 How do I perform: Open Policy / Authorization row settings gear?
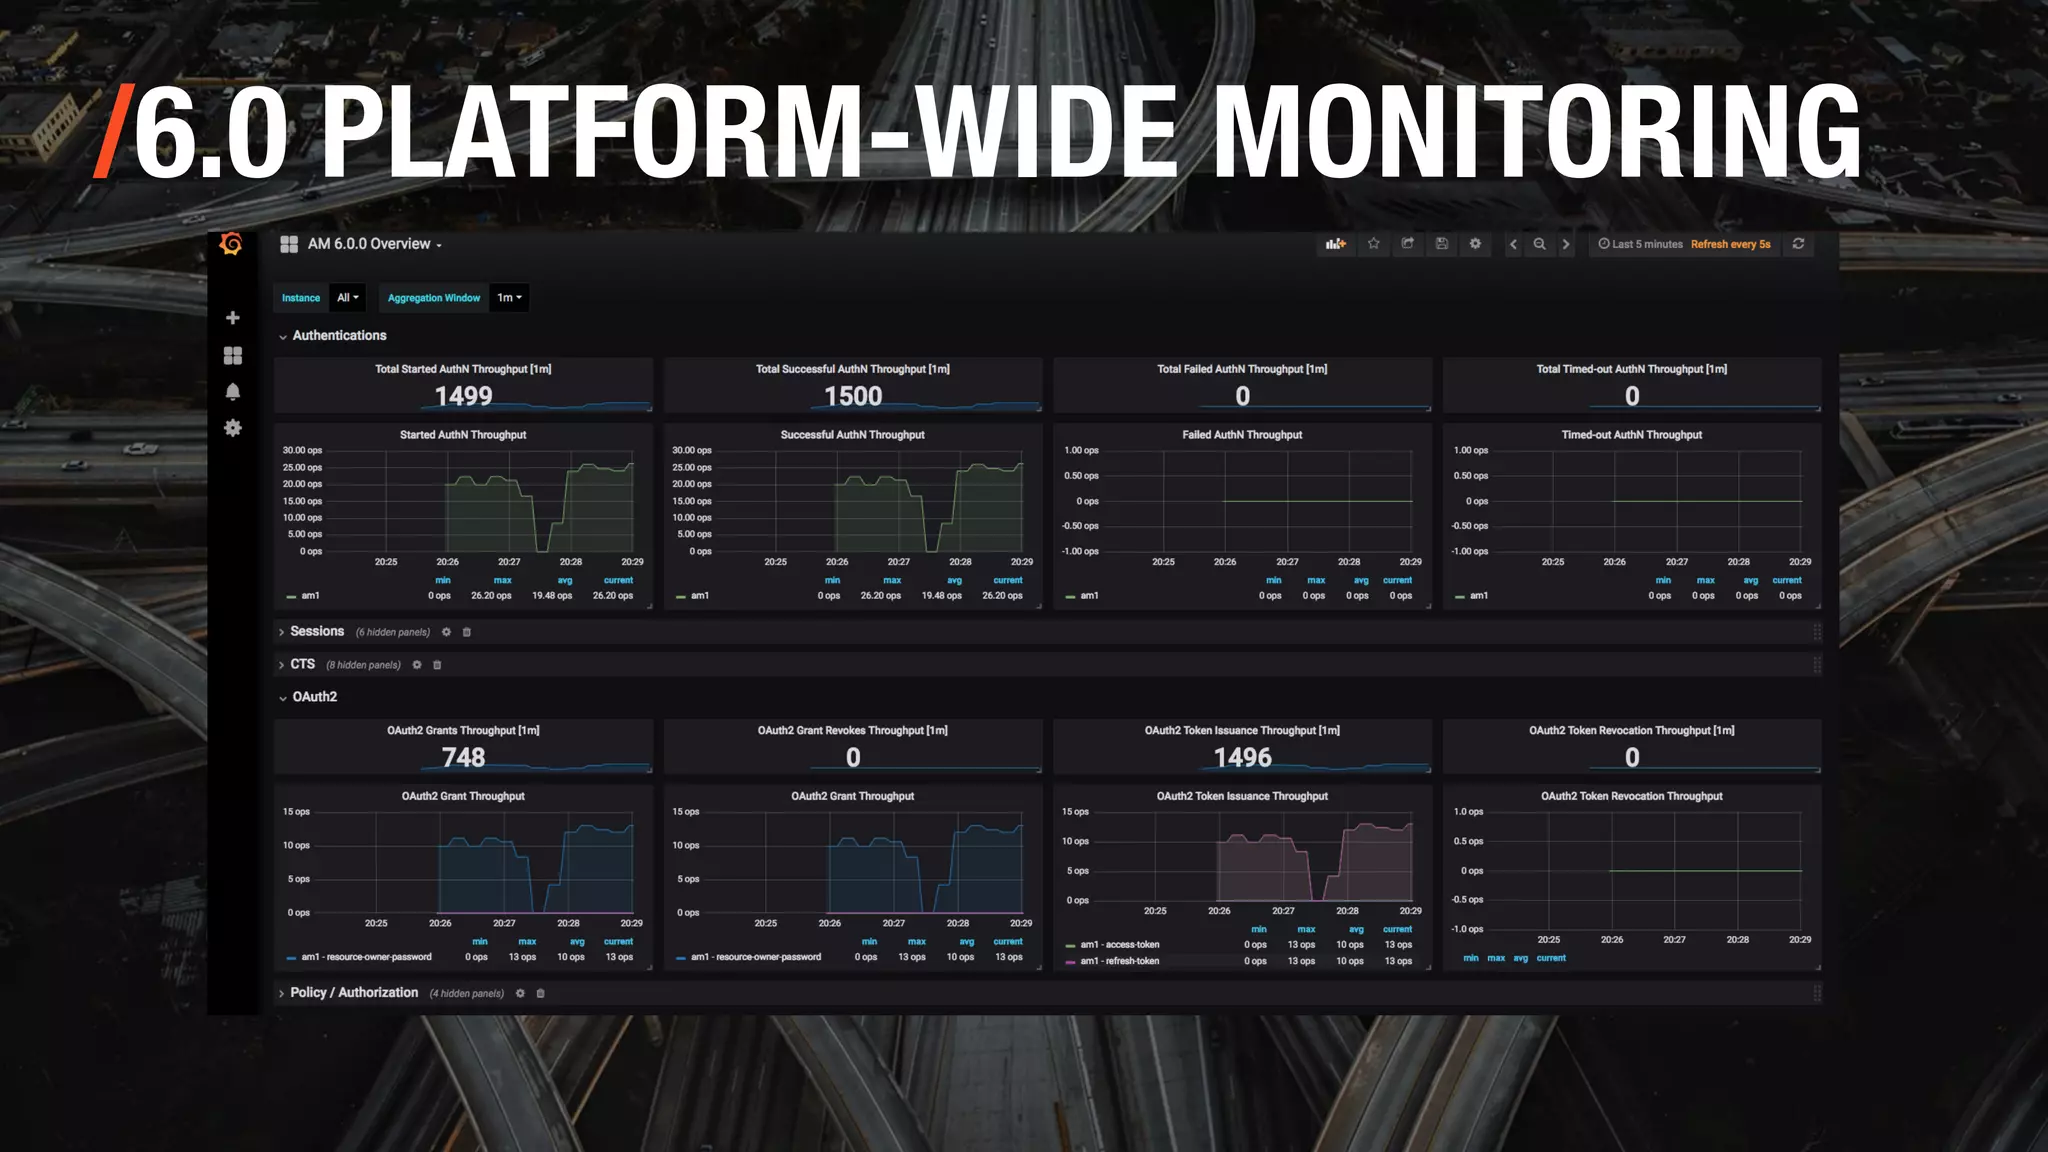(x=520, y=993)
